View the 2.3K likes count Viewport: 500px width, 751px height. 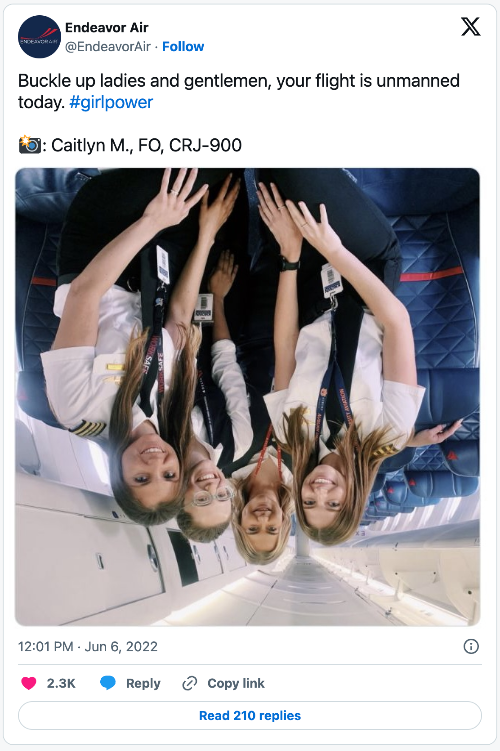coord(61,683)
